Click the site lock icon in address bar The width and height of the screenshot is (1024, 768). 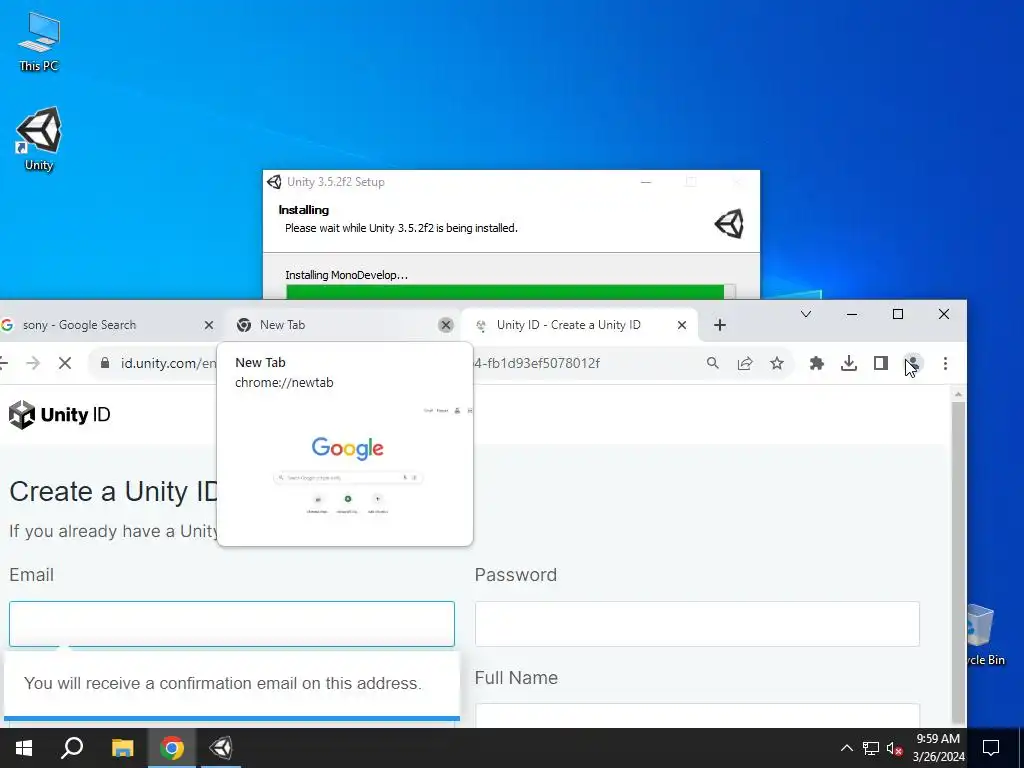coord(104,363)
